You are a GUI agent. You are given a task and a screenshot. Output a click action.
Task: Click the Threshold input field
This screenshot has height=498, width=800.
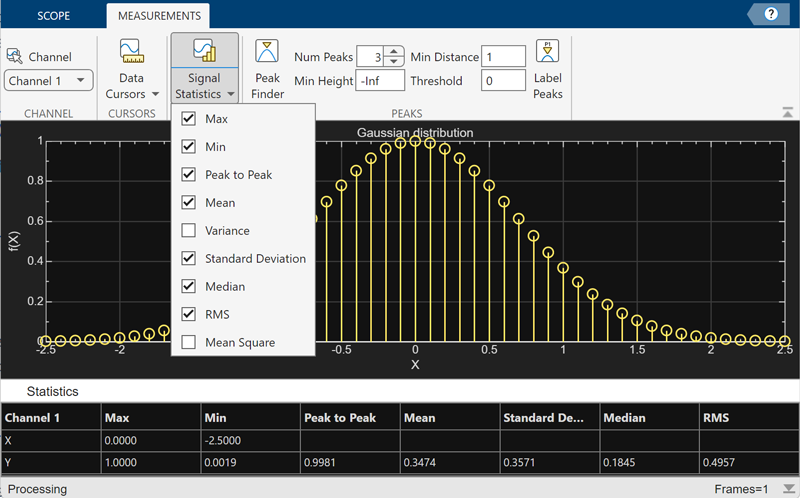(503, 80)
